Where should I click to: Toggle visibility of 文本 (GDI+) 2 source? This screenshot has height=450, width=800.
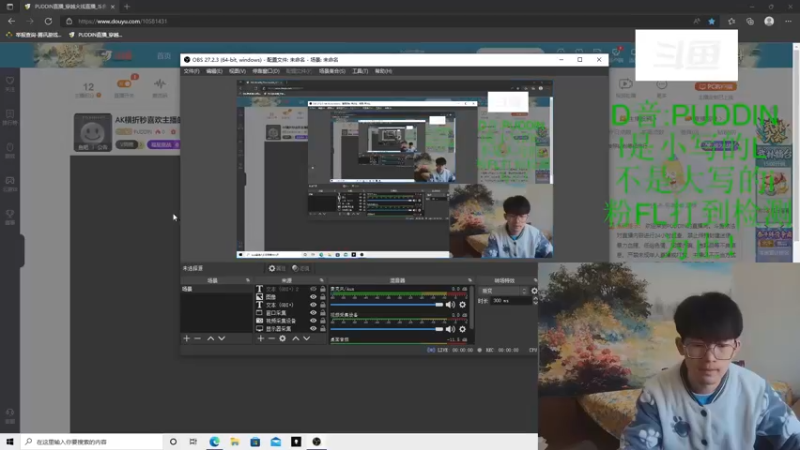click(x=313, y=289)
